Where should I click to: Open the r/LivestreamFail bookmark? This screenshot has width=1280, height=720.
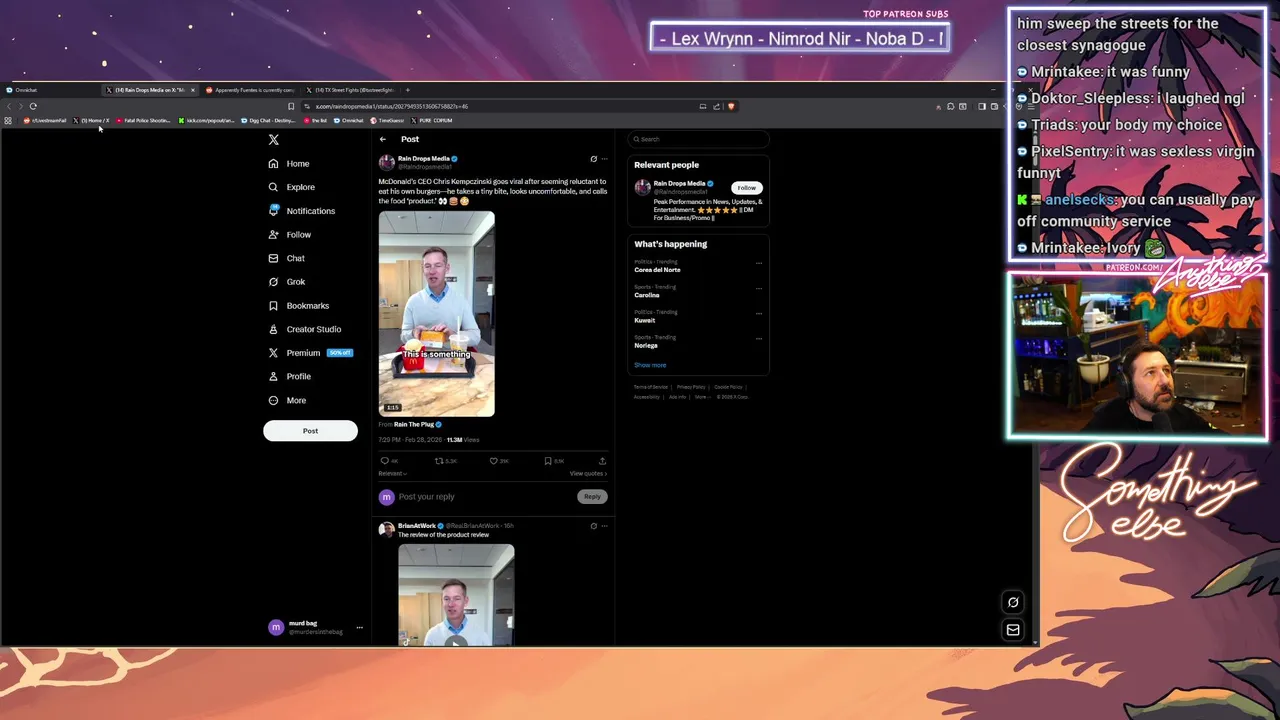click(45, 121)
